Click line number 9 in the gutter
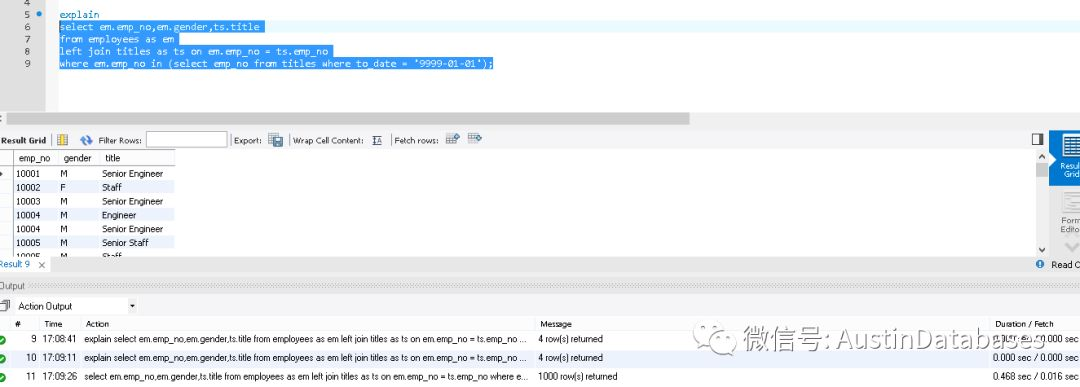The height and width of the screenshot is (387, 1080). click(28, 63)
